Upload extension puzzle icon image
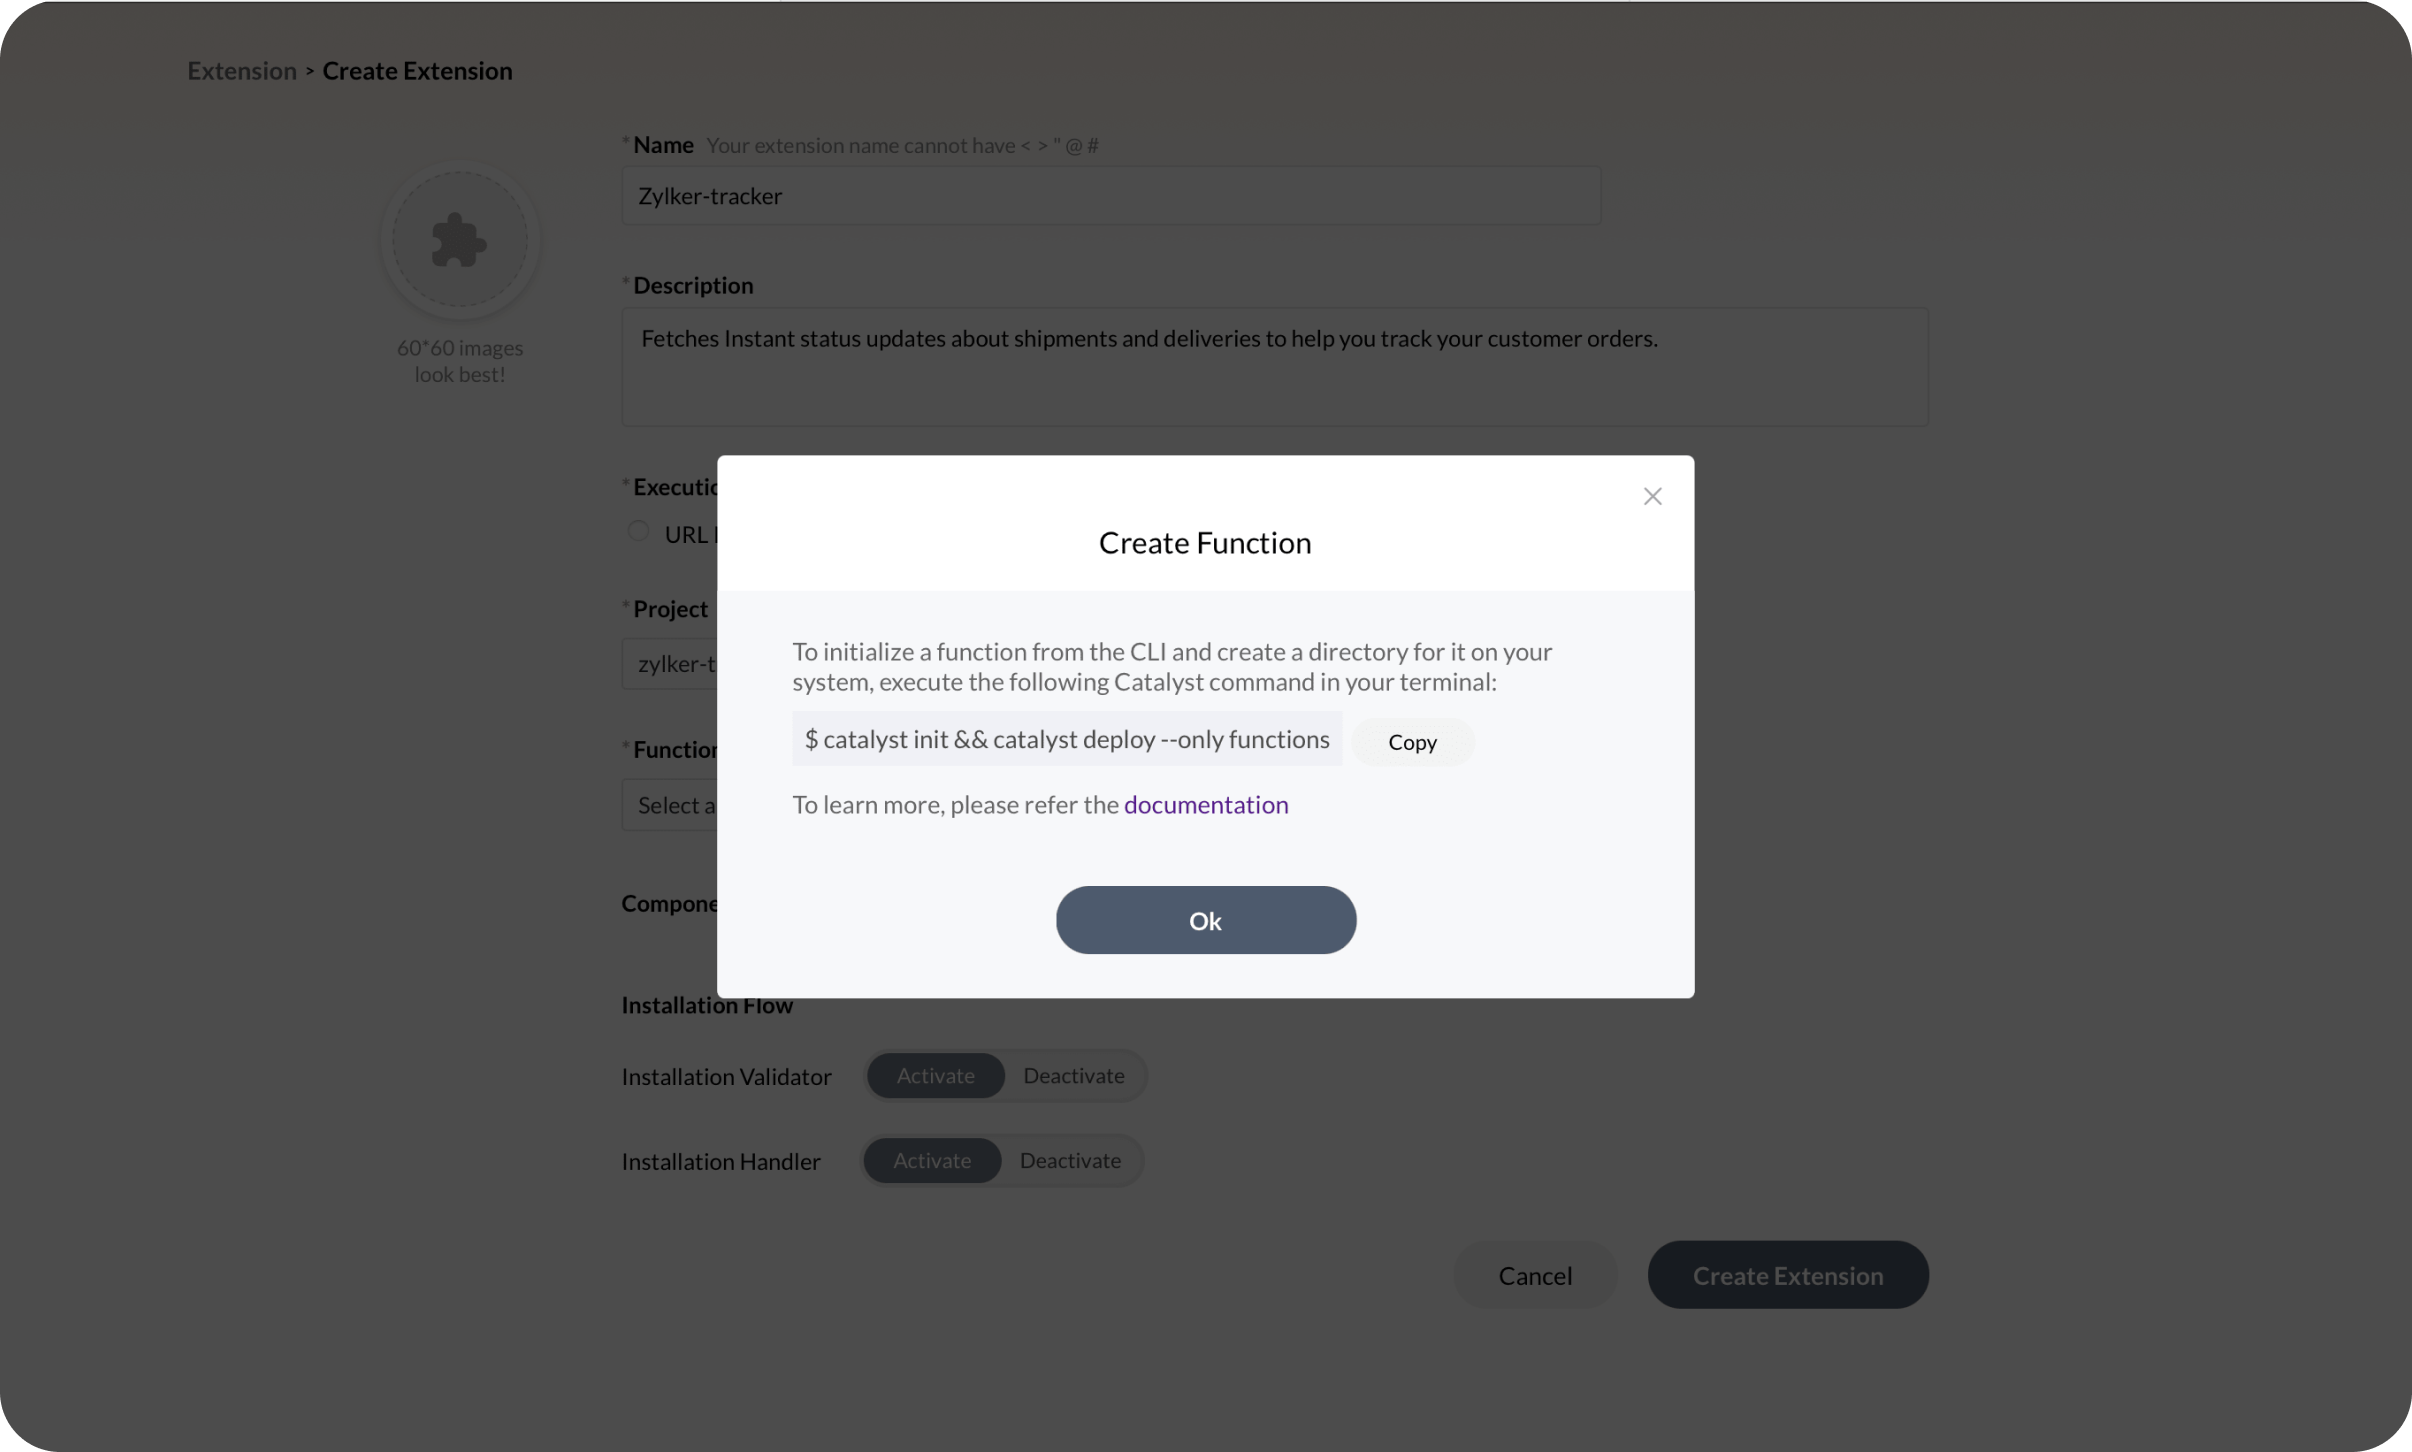Screen dimensions: 2412x1452 click(x=460, y=240)
